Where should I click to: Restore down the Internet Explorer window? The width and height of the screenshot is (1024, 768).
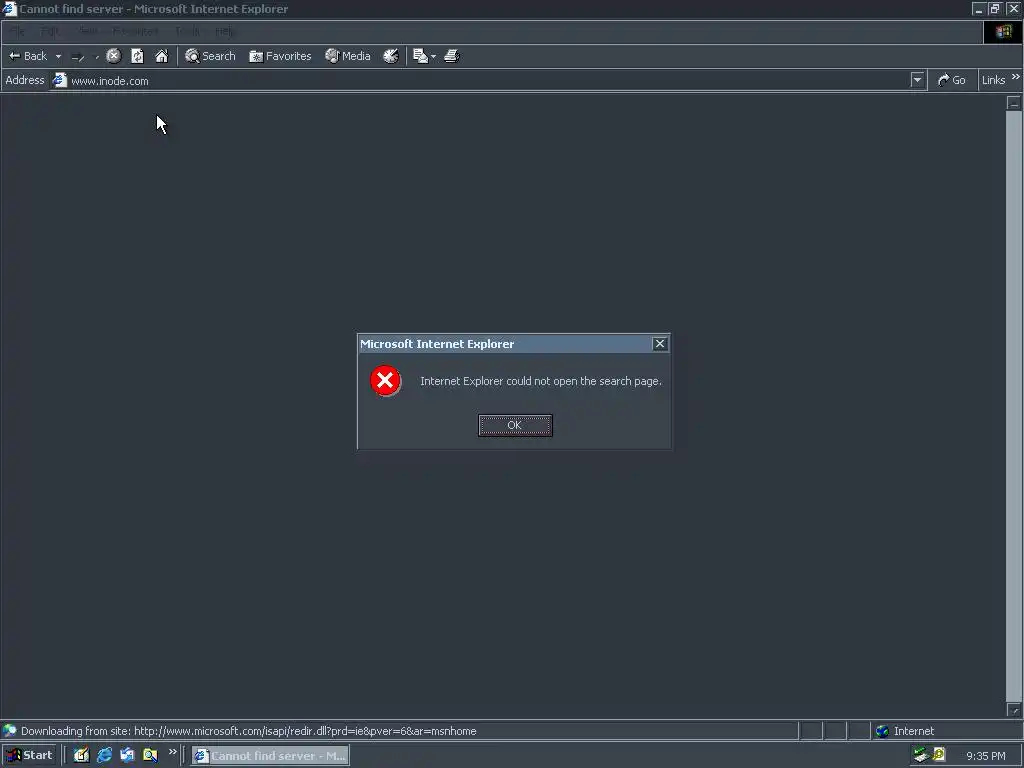click(x=995, y=8)
